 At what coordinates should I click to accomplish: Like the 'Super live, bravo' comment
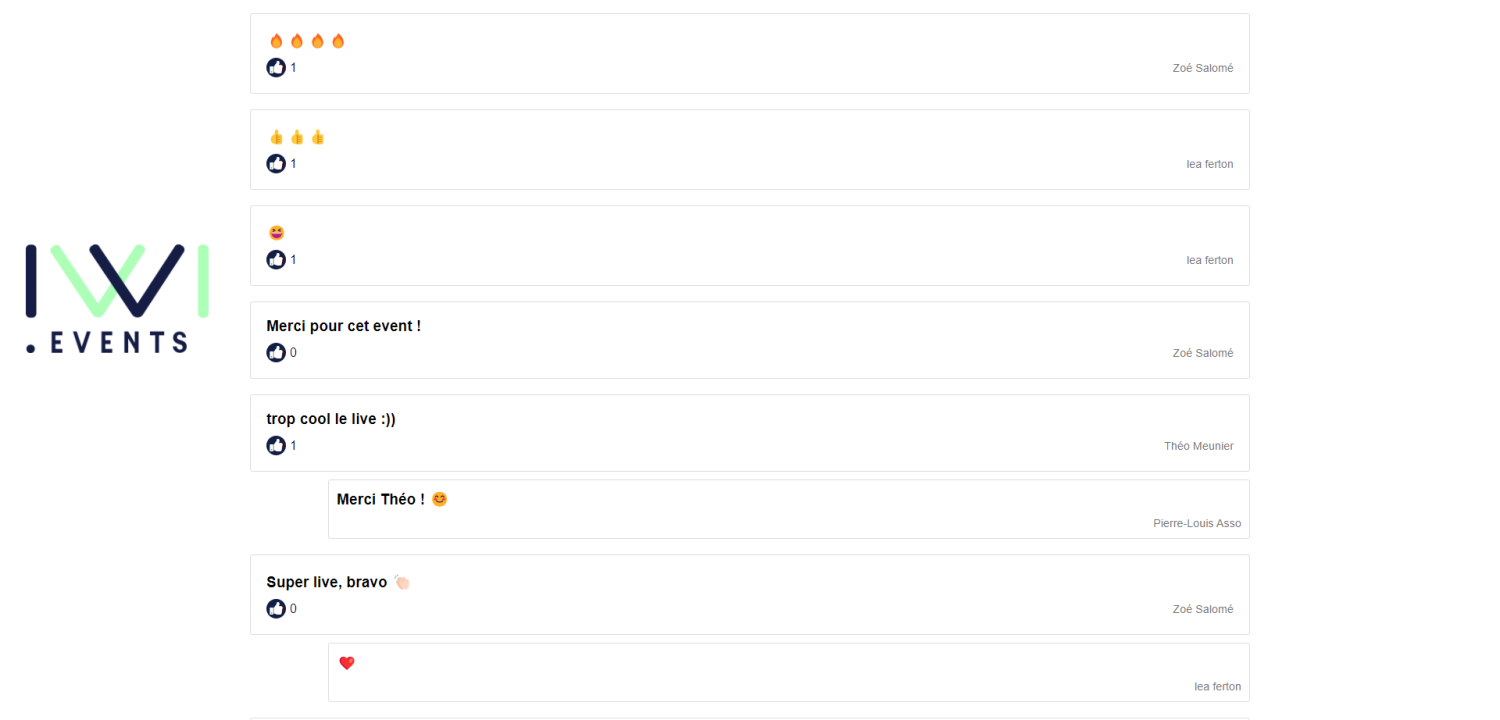click(276, 608)
